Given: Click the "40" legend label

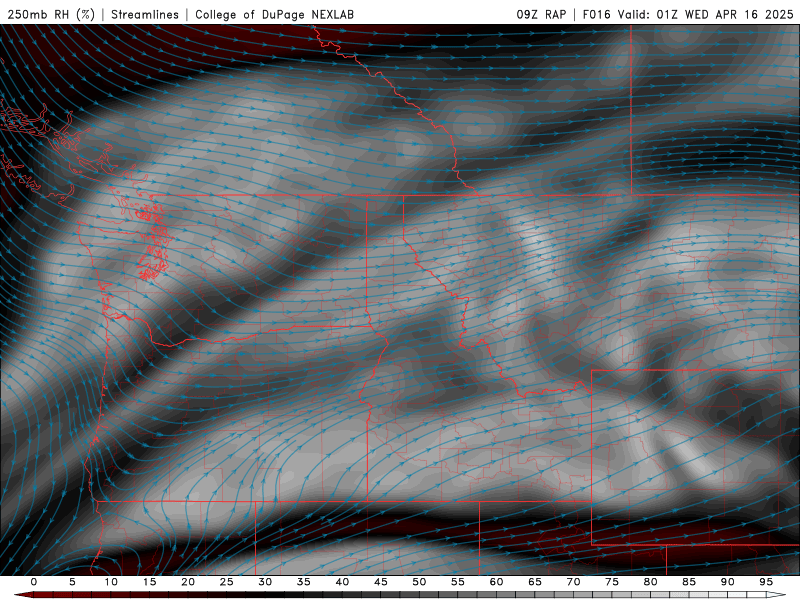Looking at the screenshot, I should (342, 582).
